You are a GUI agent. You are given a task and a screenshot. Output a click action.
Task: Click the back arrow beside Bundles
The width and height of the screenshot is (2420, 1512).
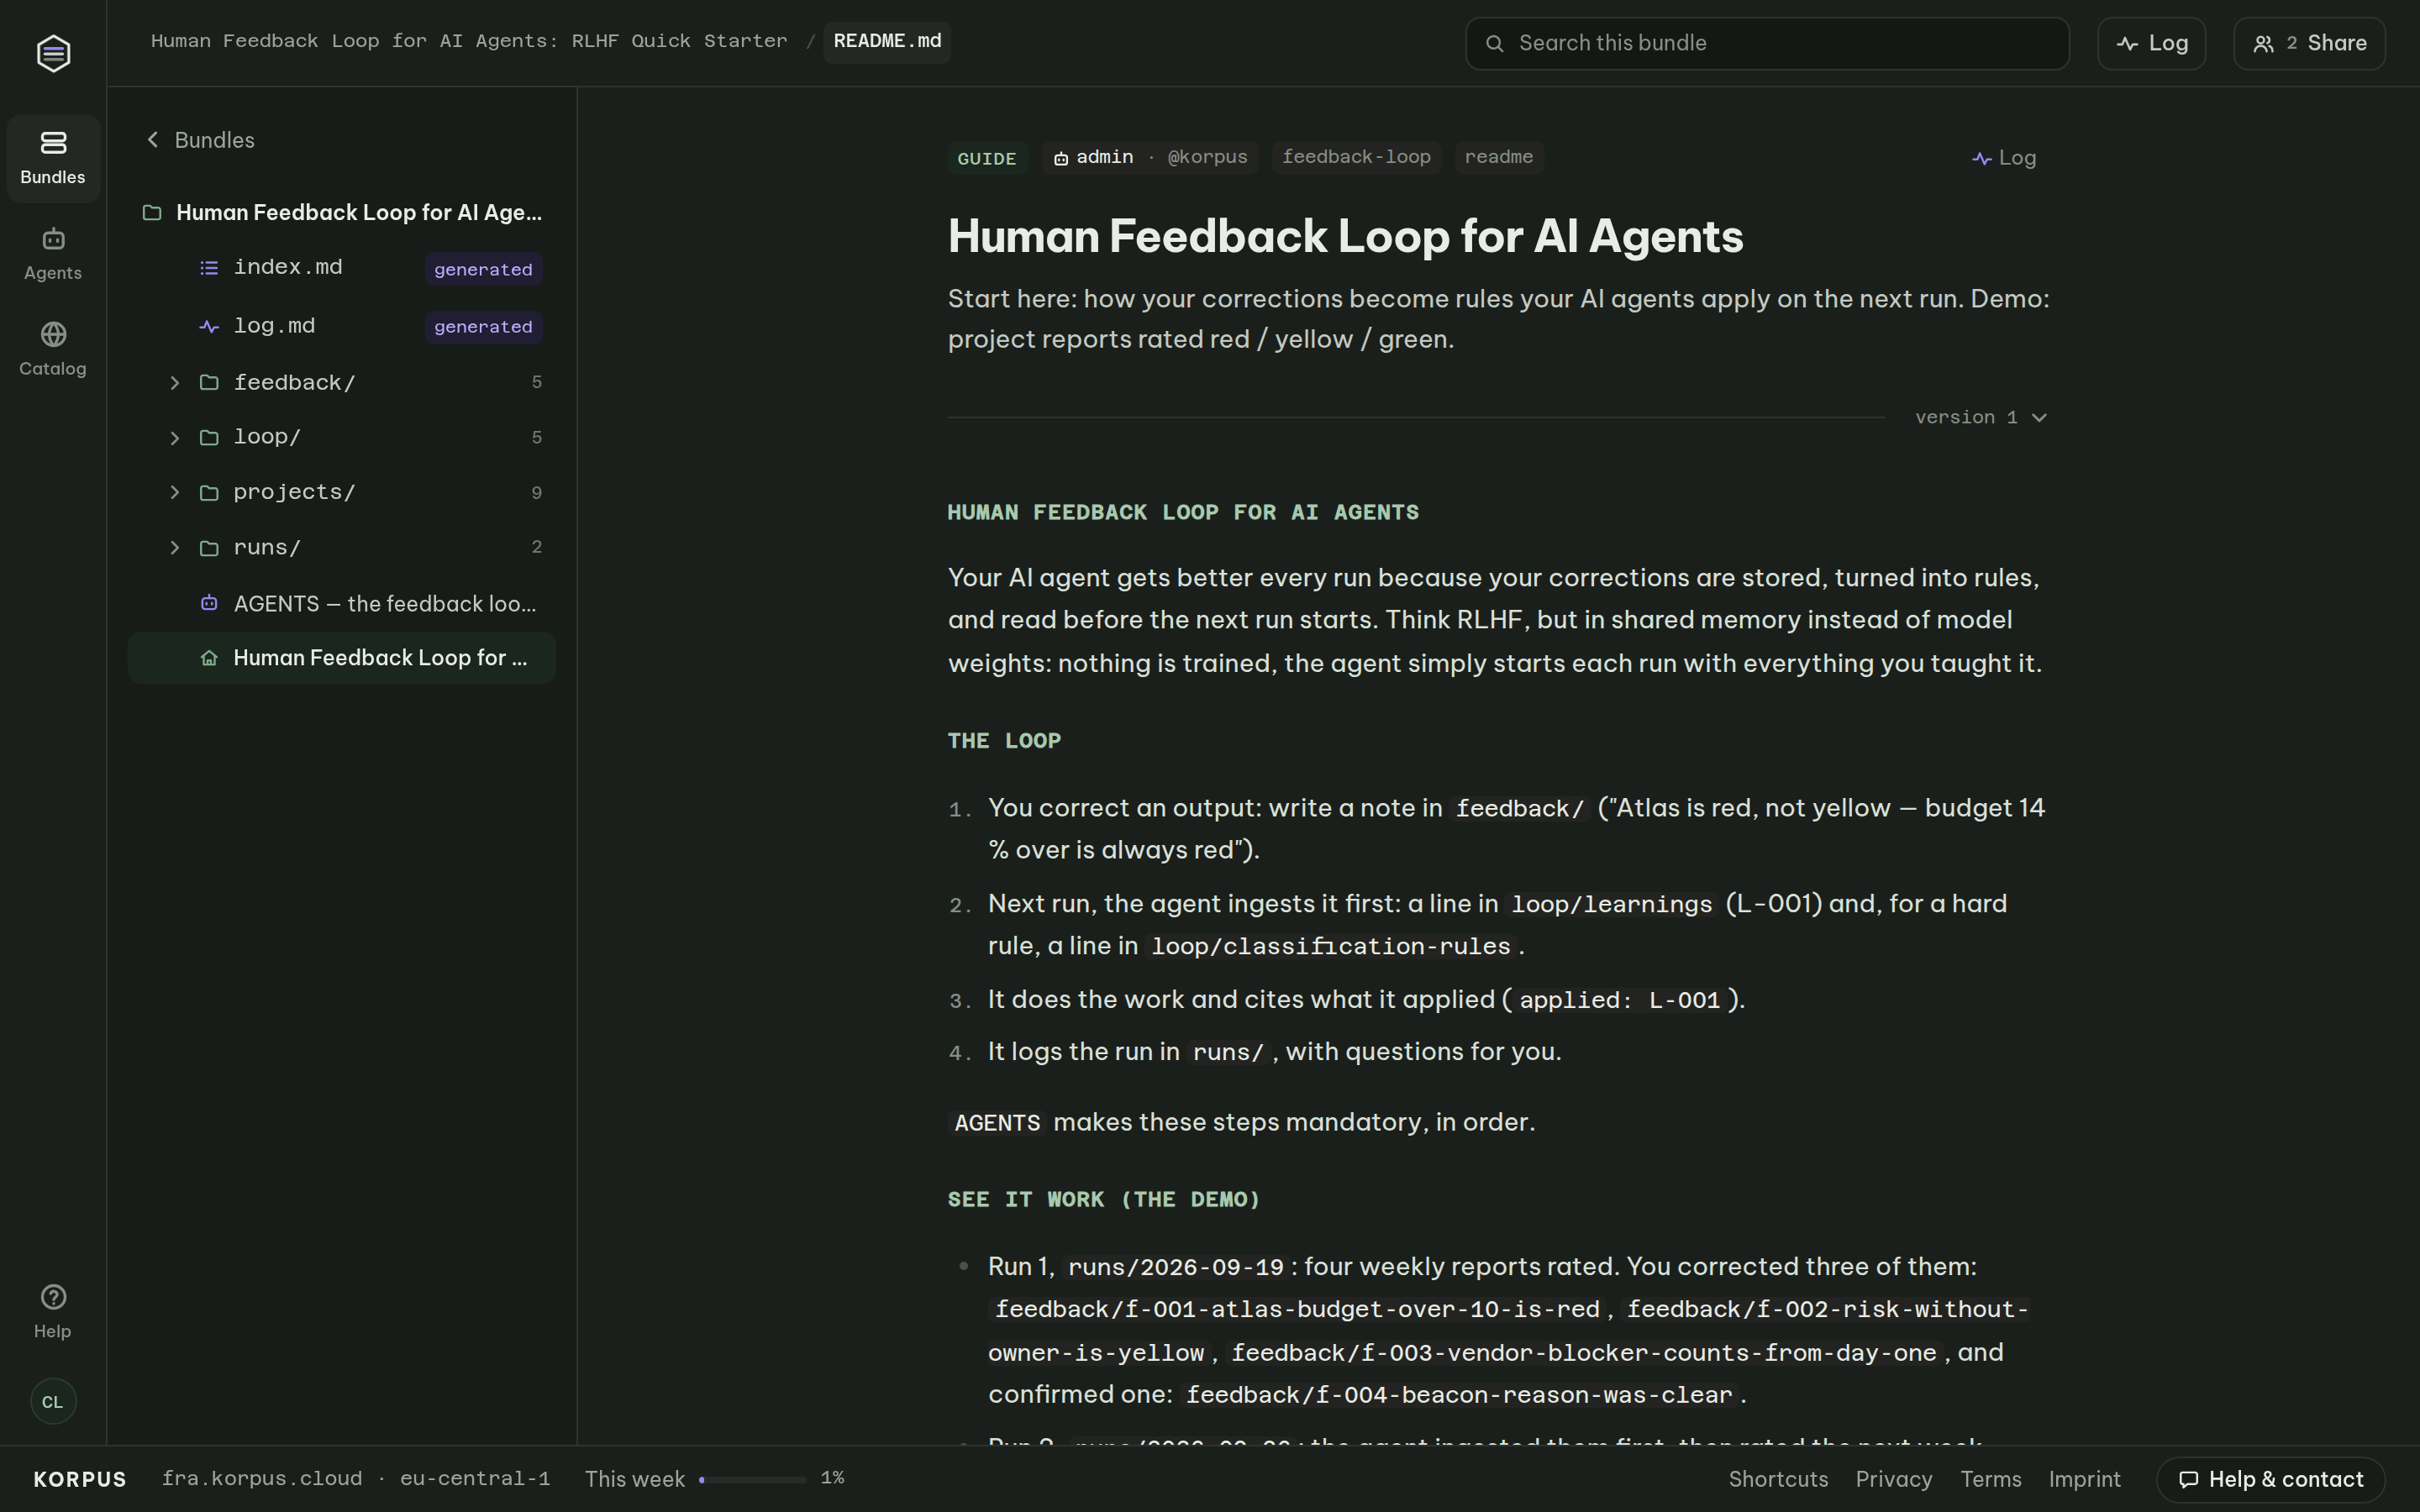(153, 140)
